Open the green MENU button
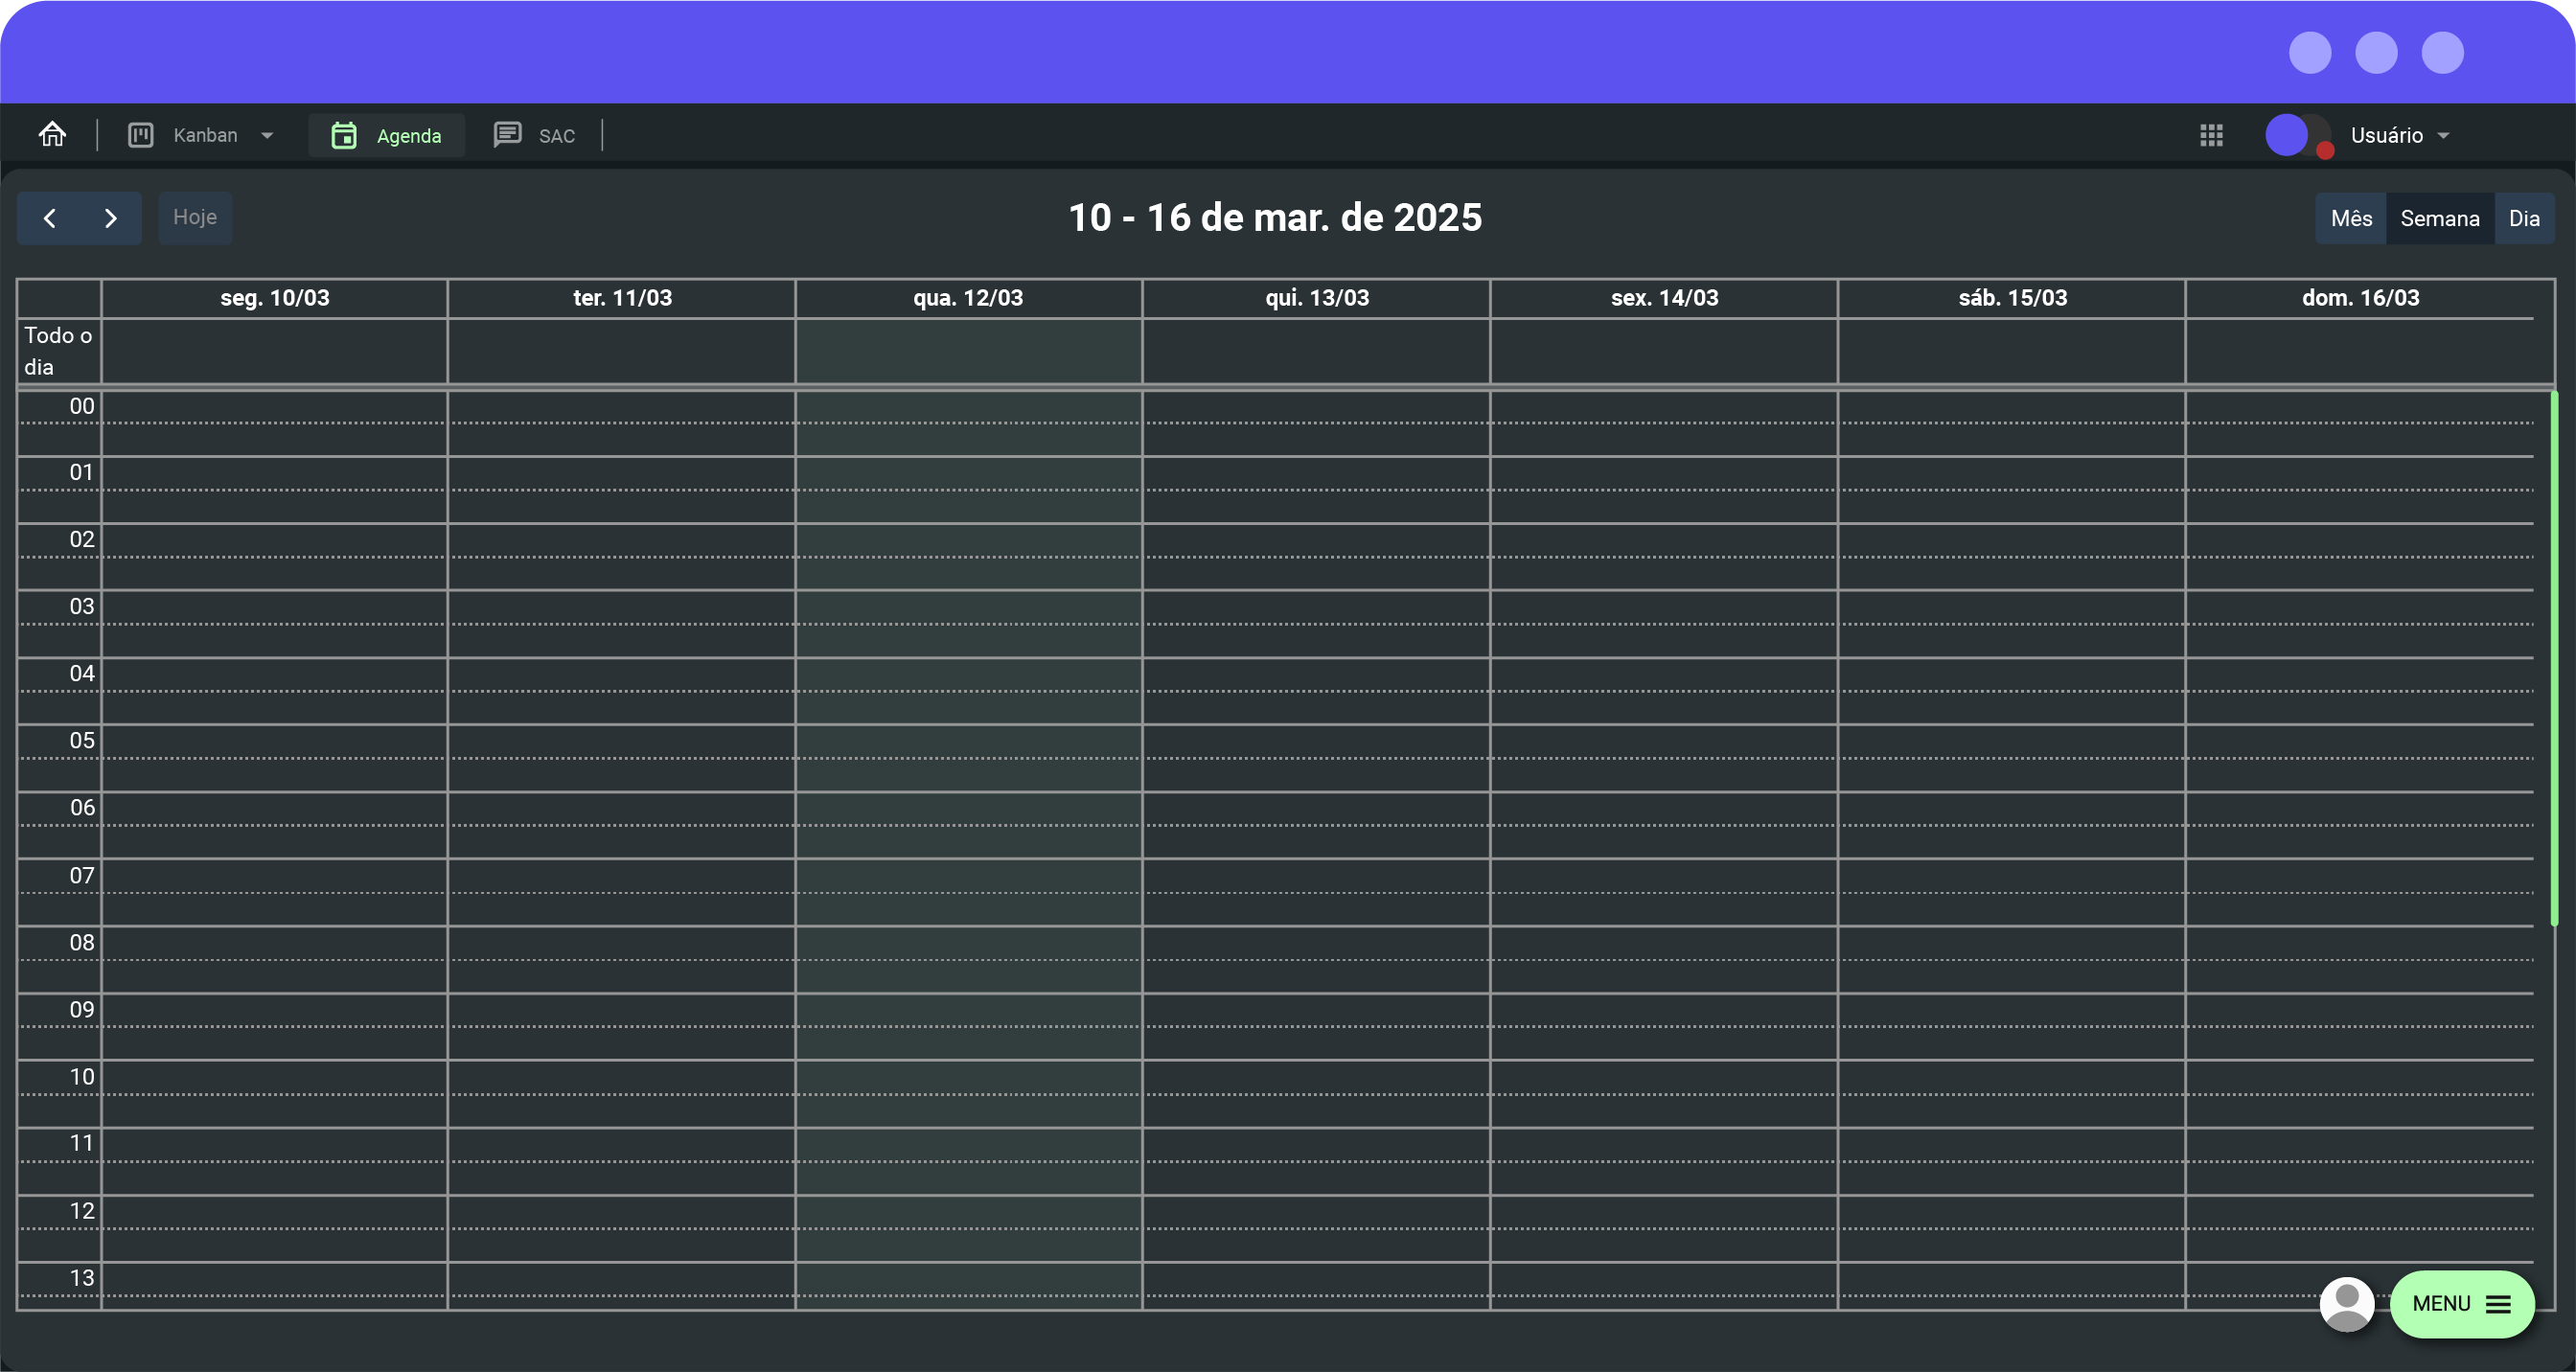The height and width of the screenshot is (1372, 2576). tap(2461, 1303)
